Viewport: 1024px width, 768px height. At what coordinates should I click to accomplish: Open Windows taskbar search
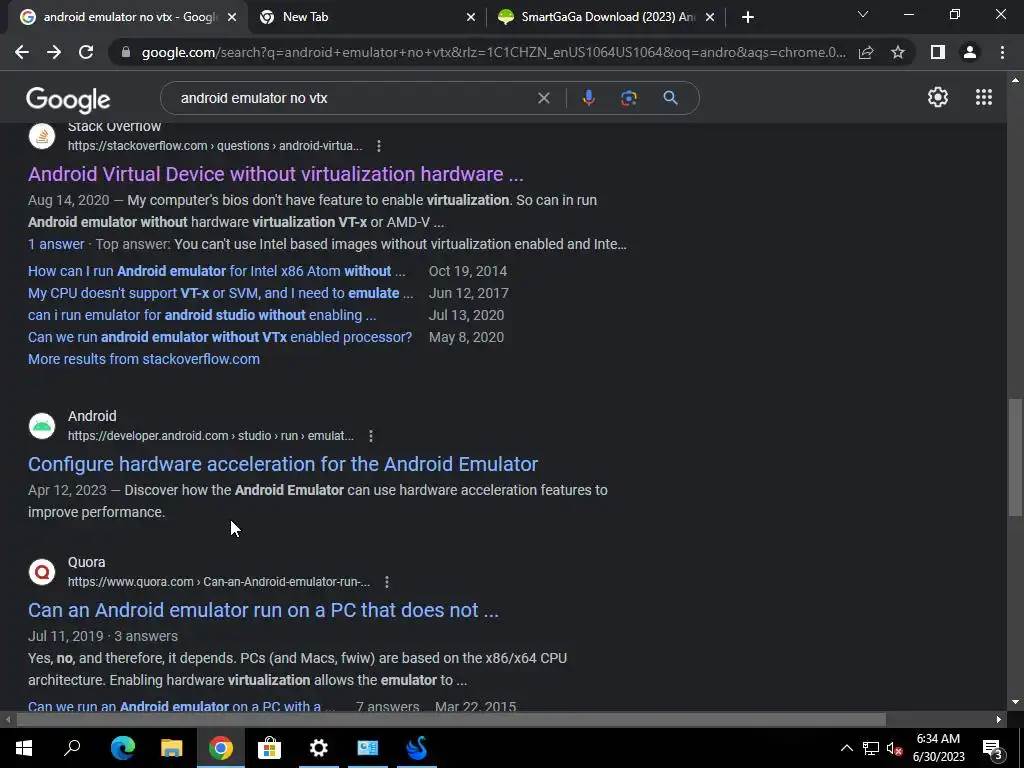pos(72,748)
